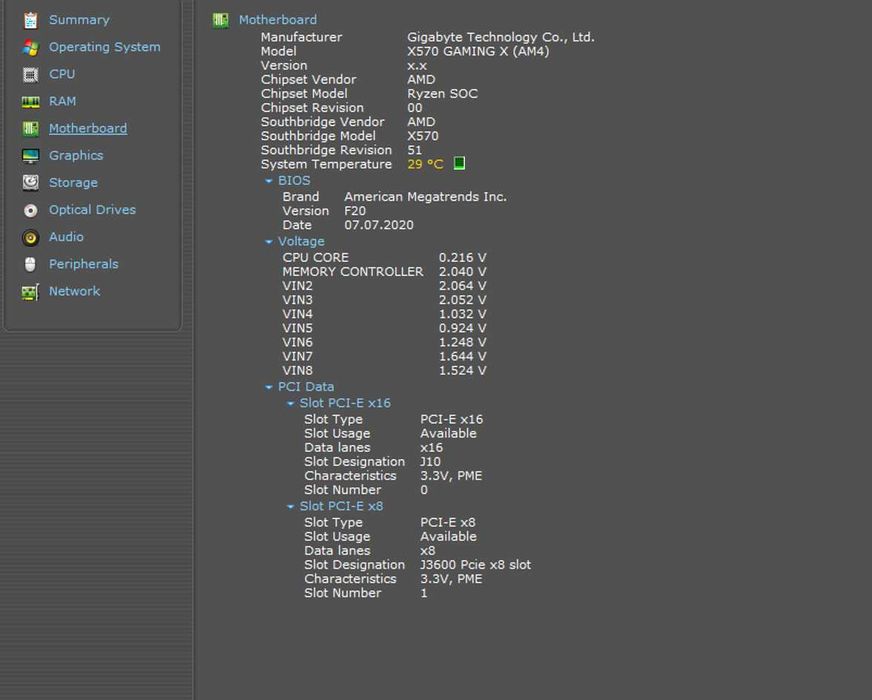This screenshot has height=700, width=872.
Task: Open the Optical Drives link
Action: pos(92,210)
